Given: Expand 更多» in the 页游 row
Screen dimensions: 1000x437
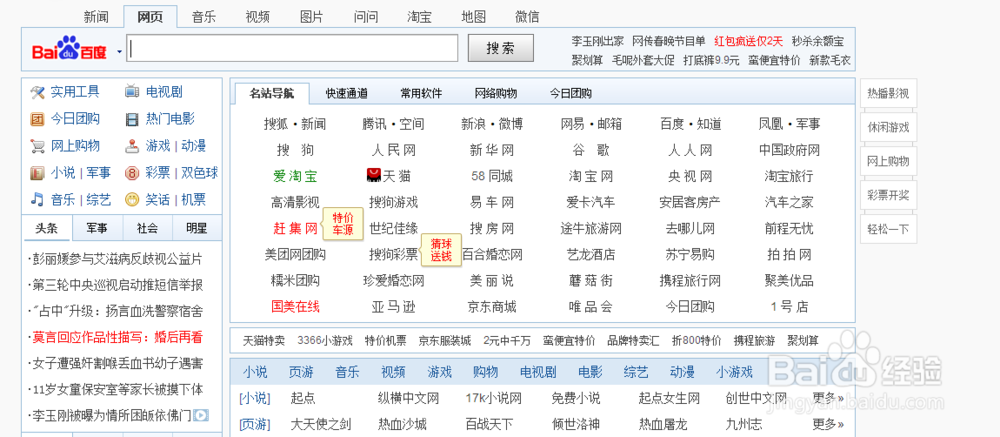Looking at the screenshot, I should tap(828, 424).
